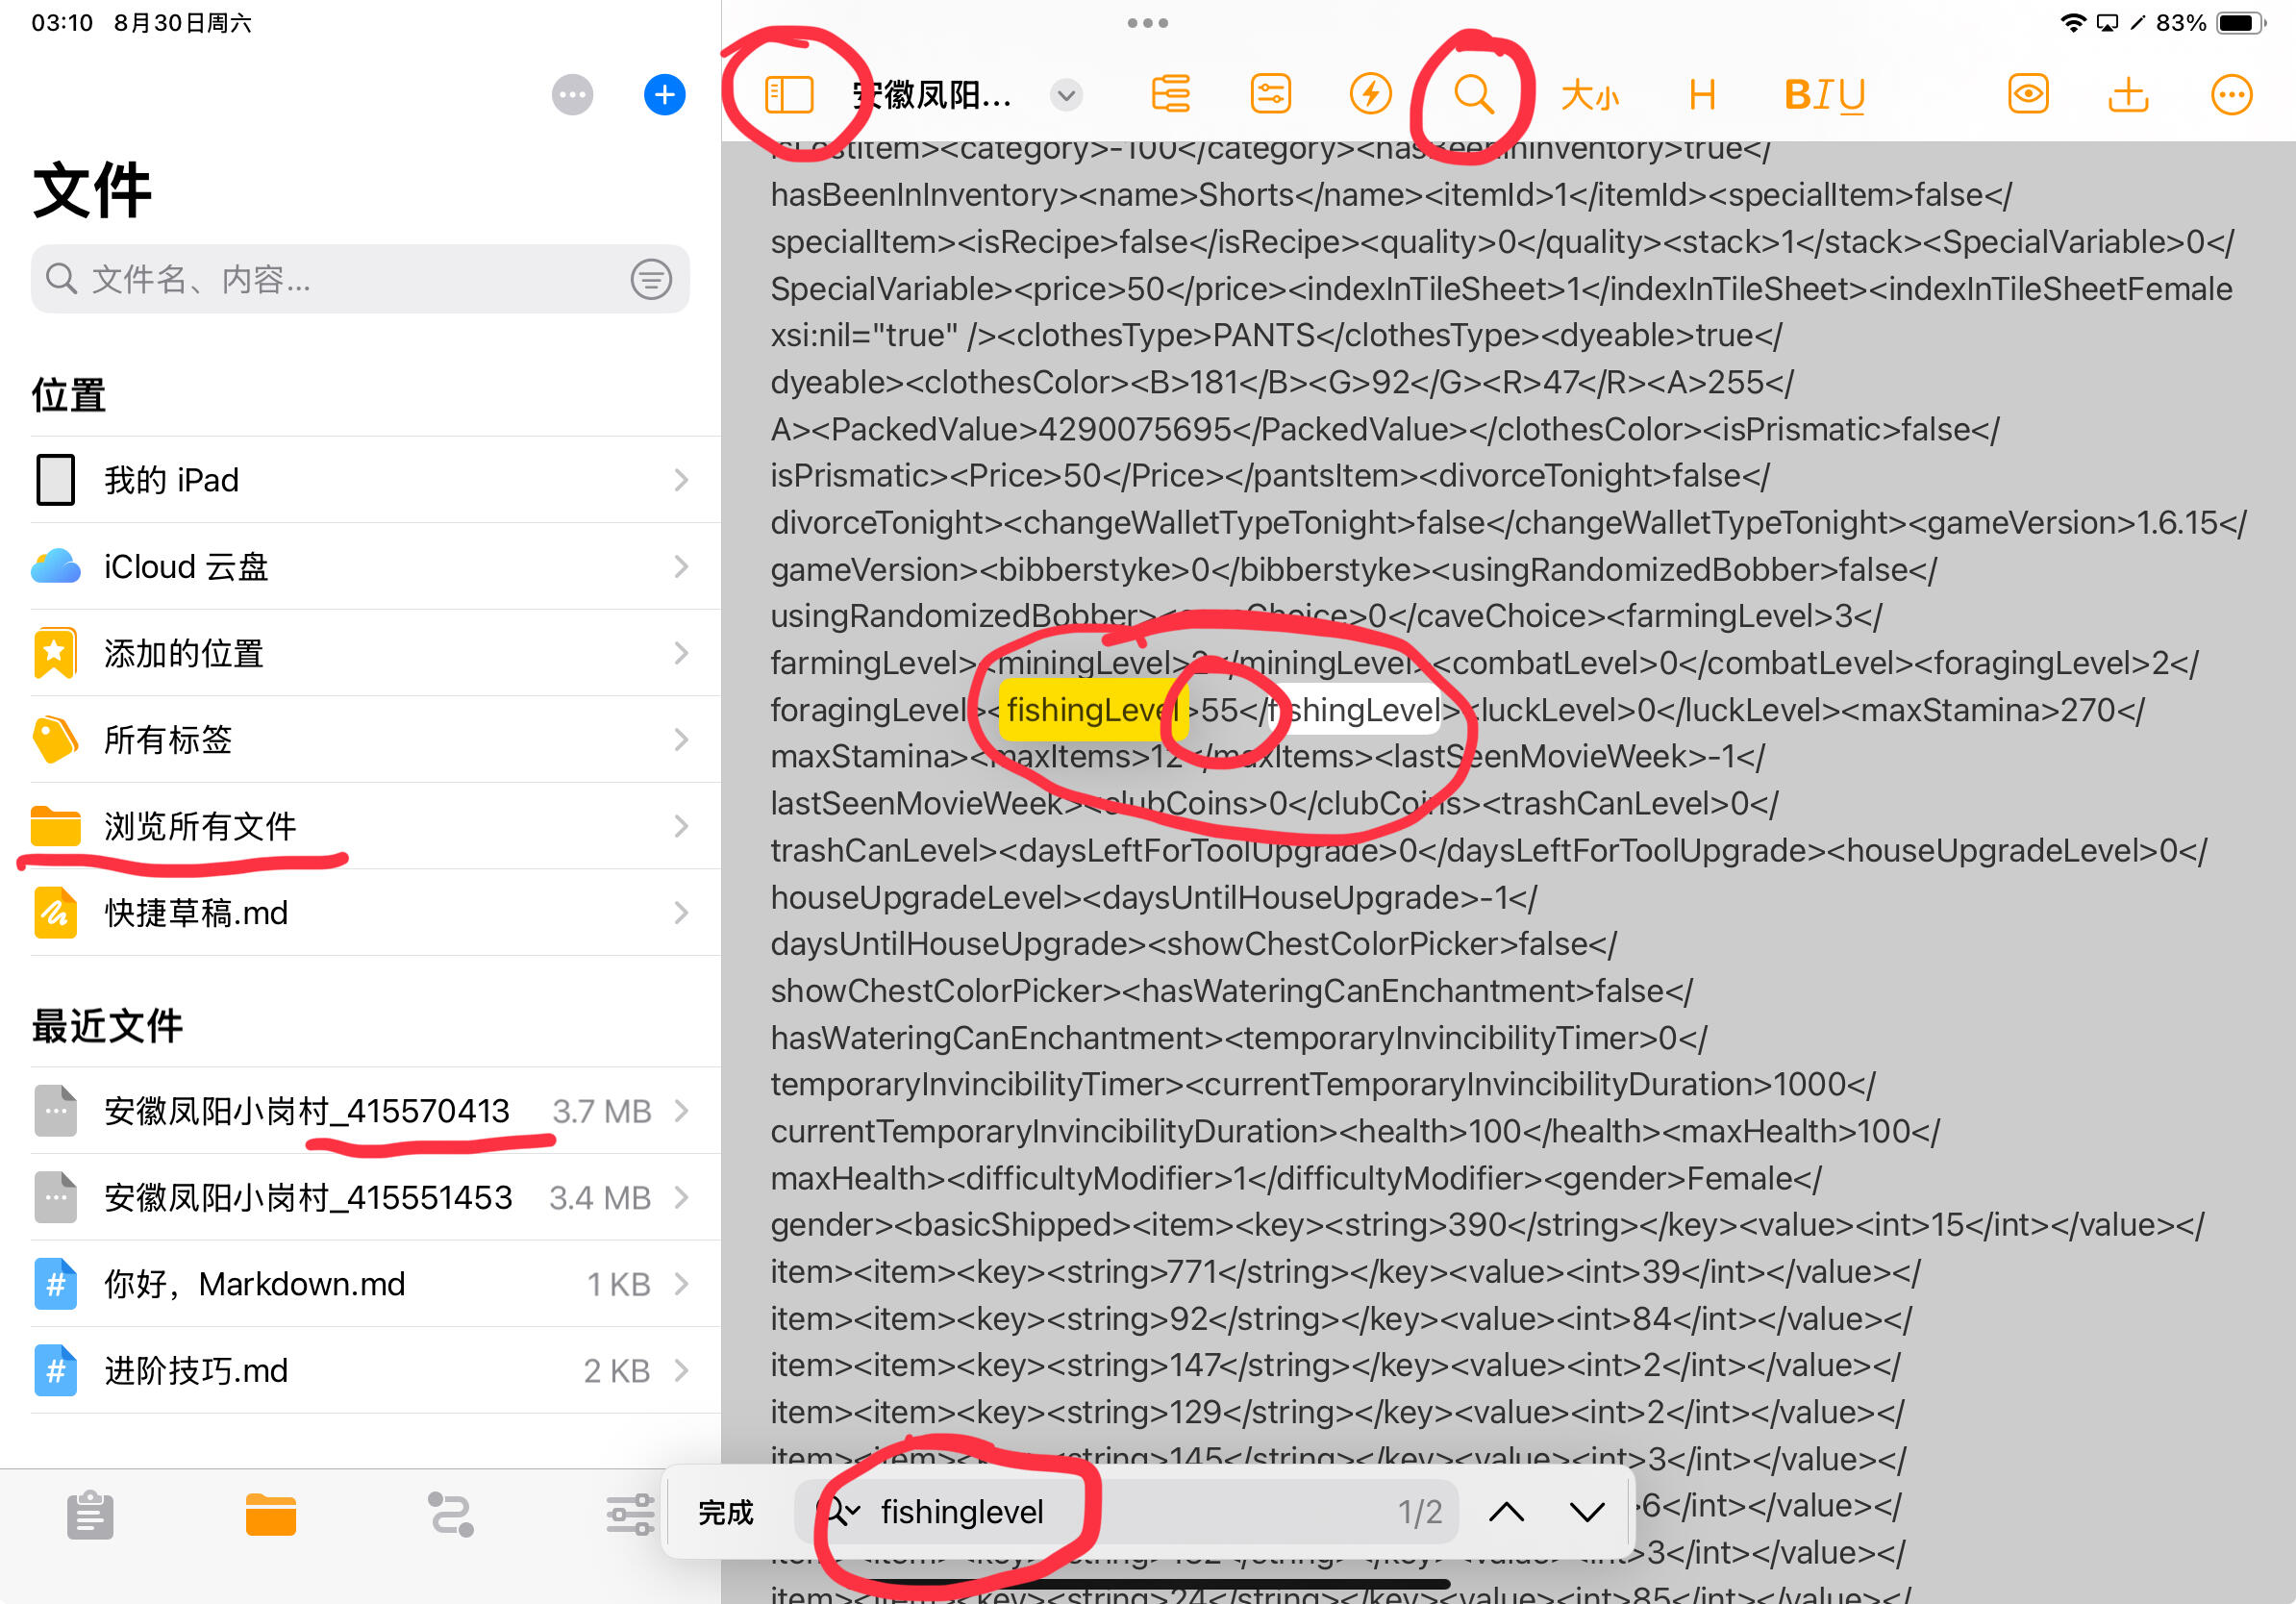
Task: Switch to the sliders settings tab
Action: click(x=630, y=1515)
